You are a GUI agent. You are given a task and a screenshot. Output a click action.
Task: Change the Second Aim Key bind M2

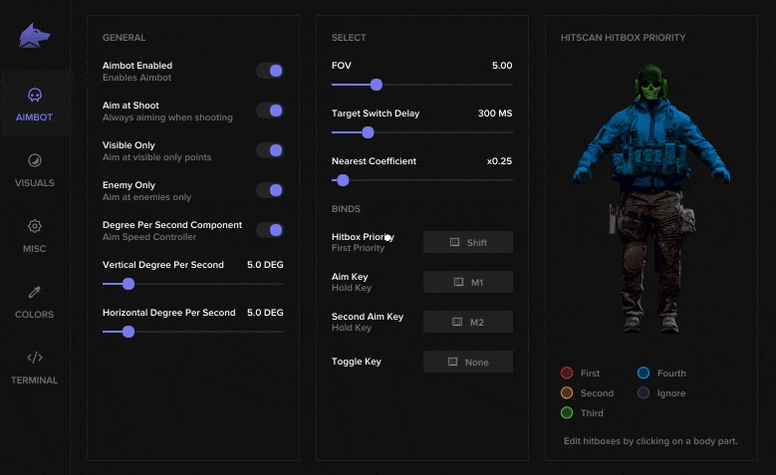[468, 322]
